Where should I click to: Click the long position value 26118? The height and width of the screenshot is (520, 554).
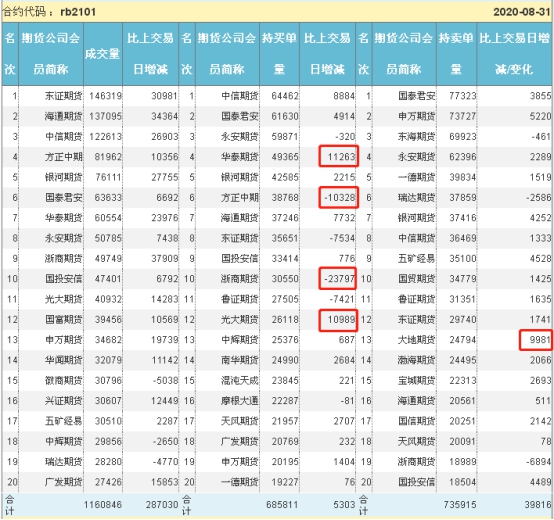point(285,320)
